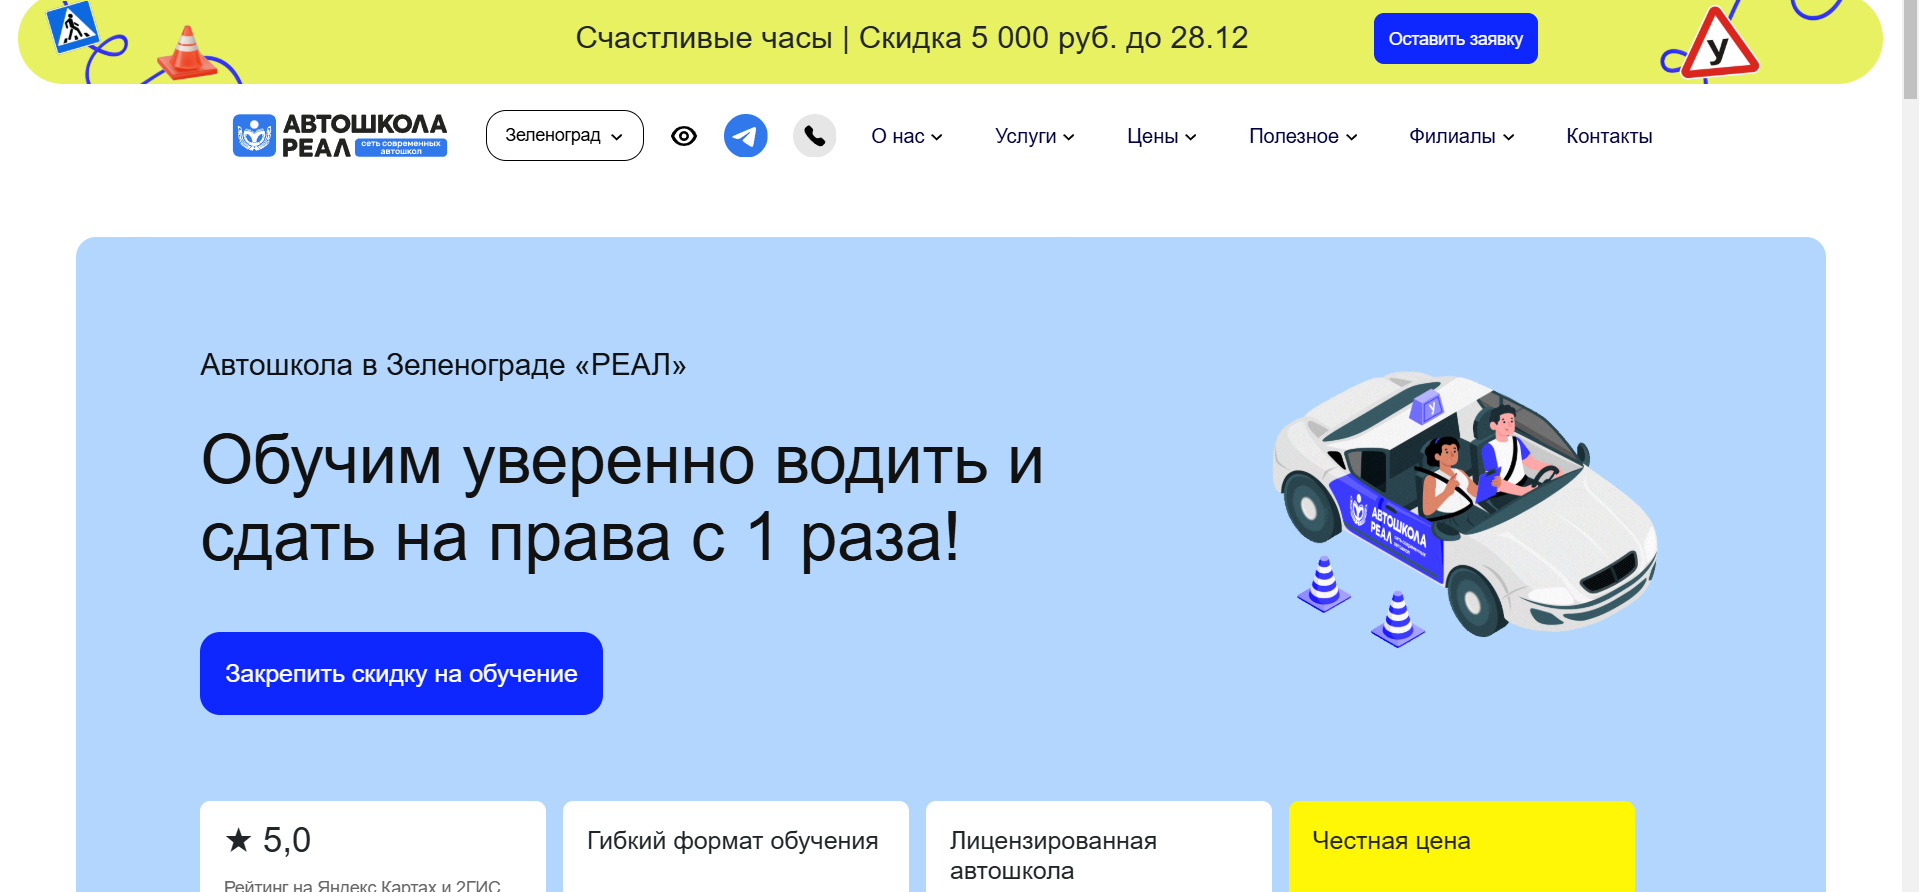Expand the Цены menu

(1162, 136)
